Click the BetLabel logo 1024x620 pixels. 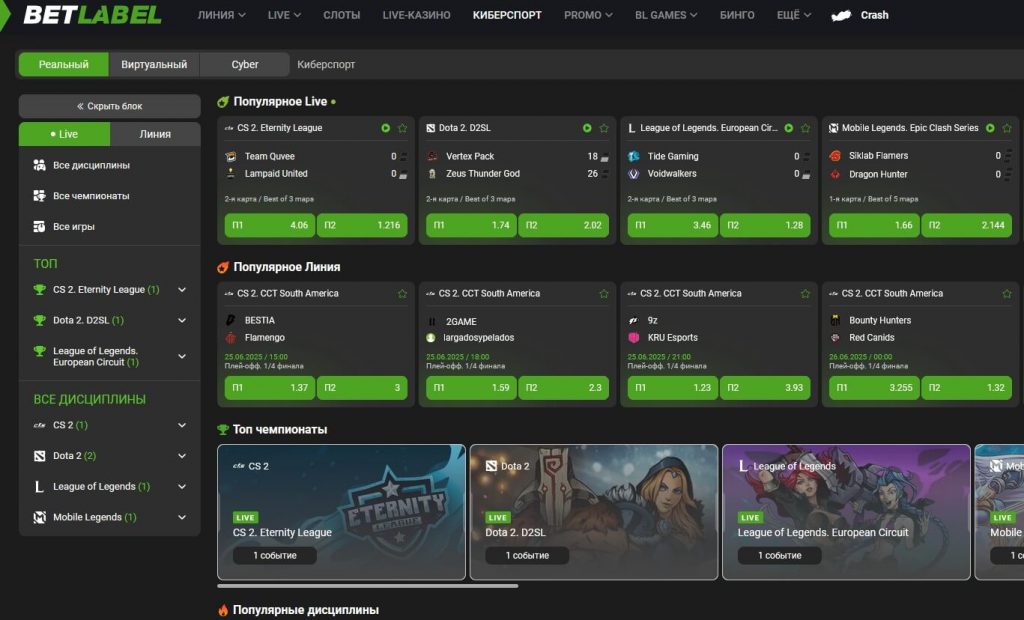tap(92, 15)
